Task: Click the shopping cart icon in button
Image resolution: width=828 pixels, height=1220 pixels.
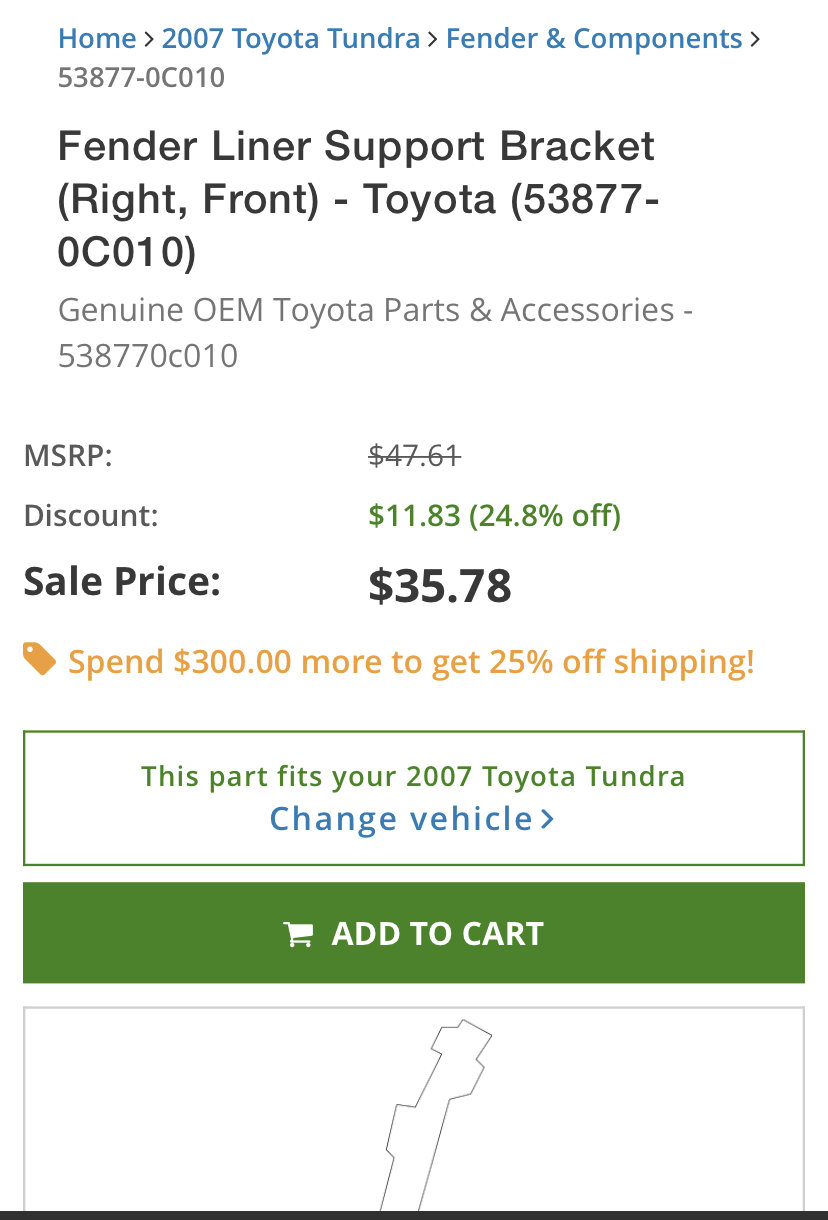Action: click(x=298, y=934)
